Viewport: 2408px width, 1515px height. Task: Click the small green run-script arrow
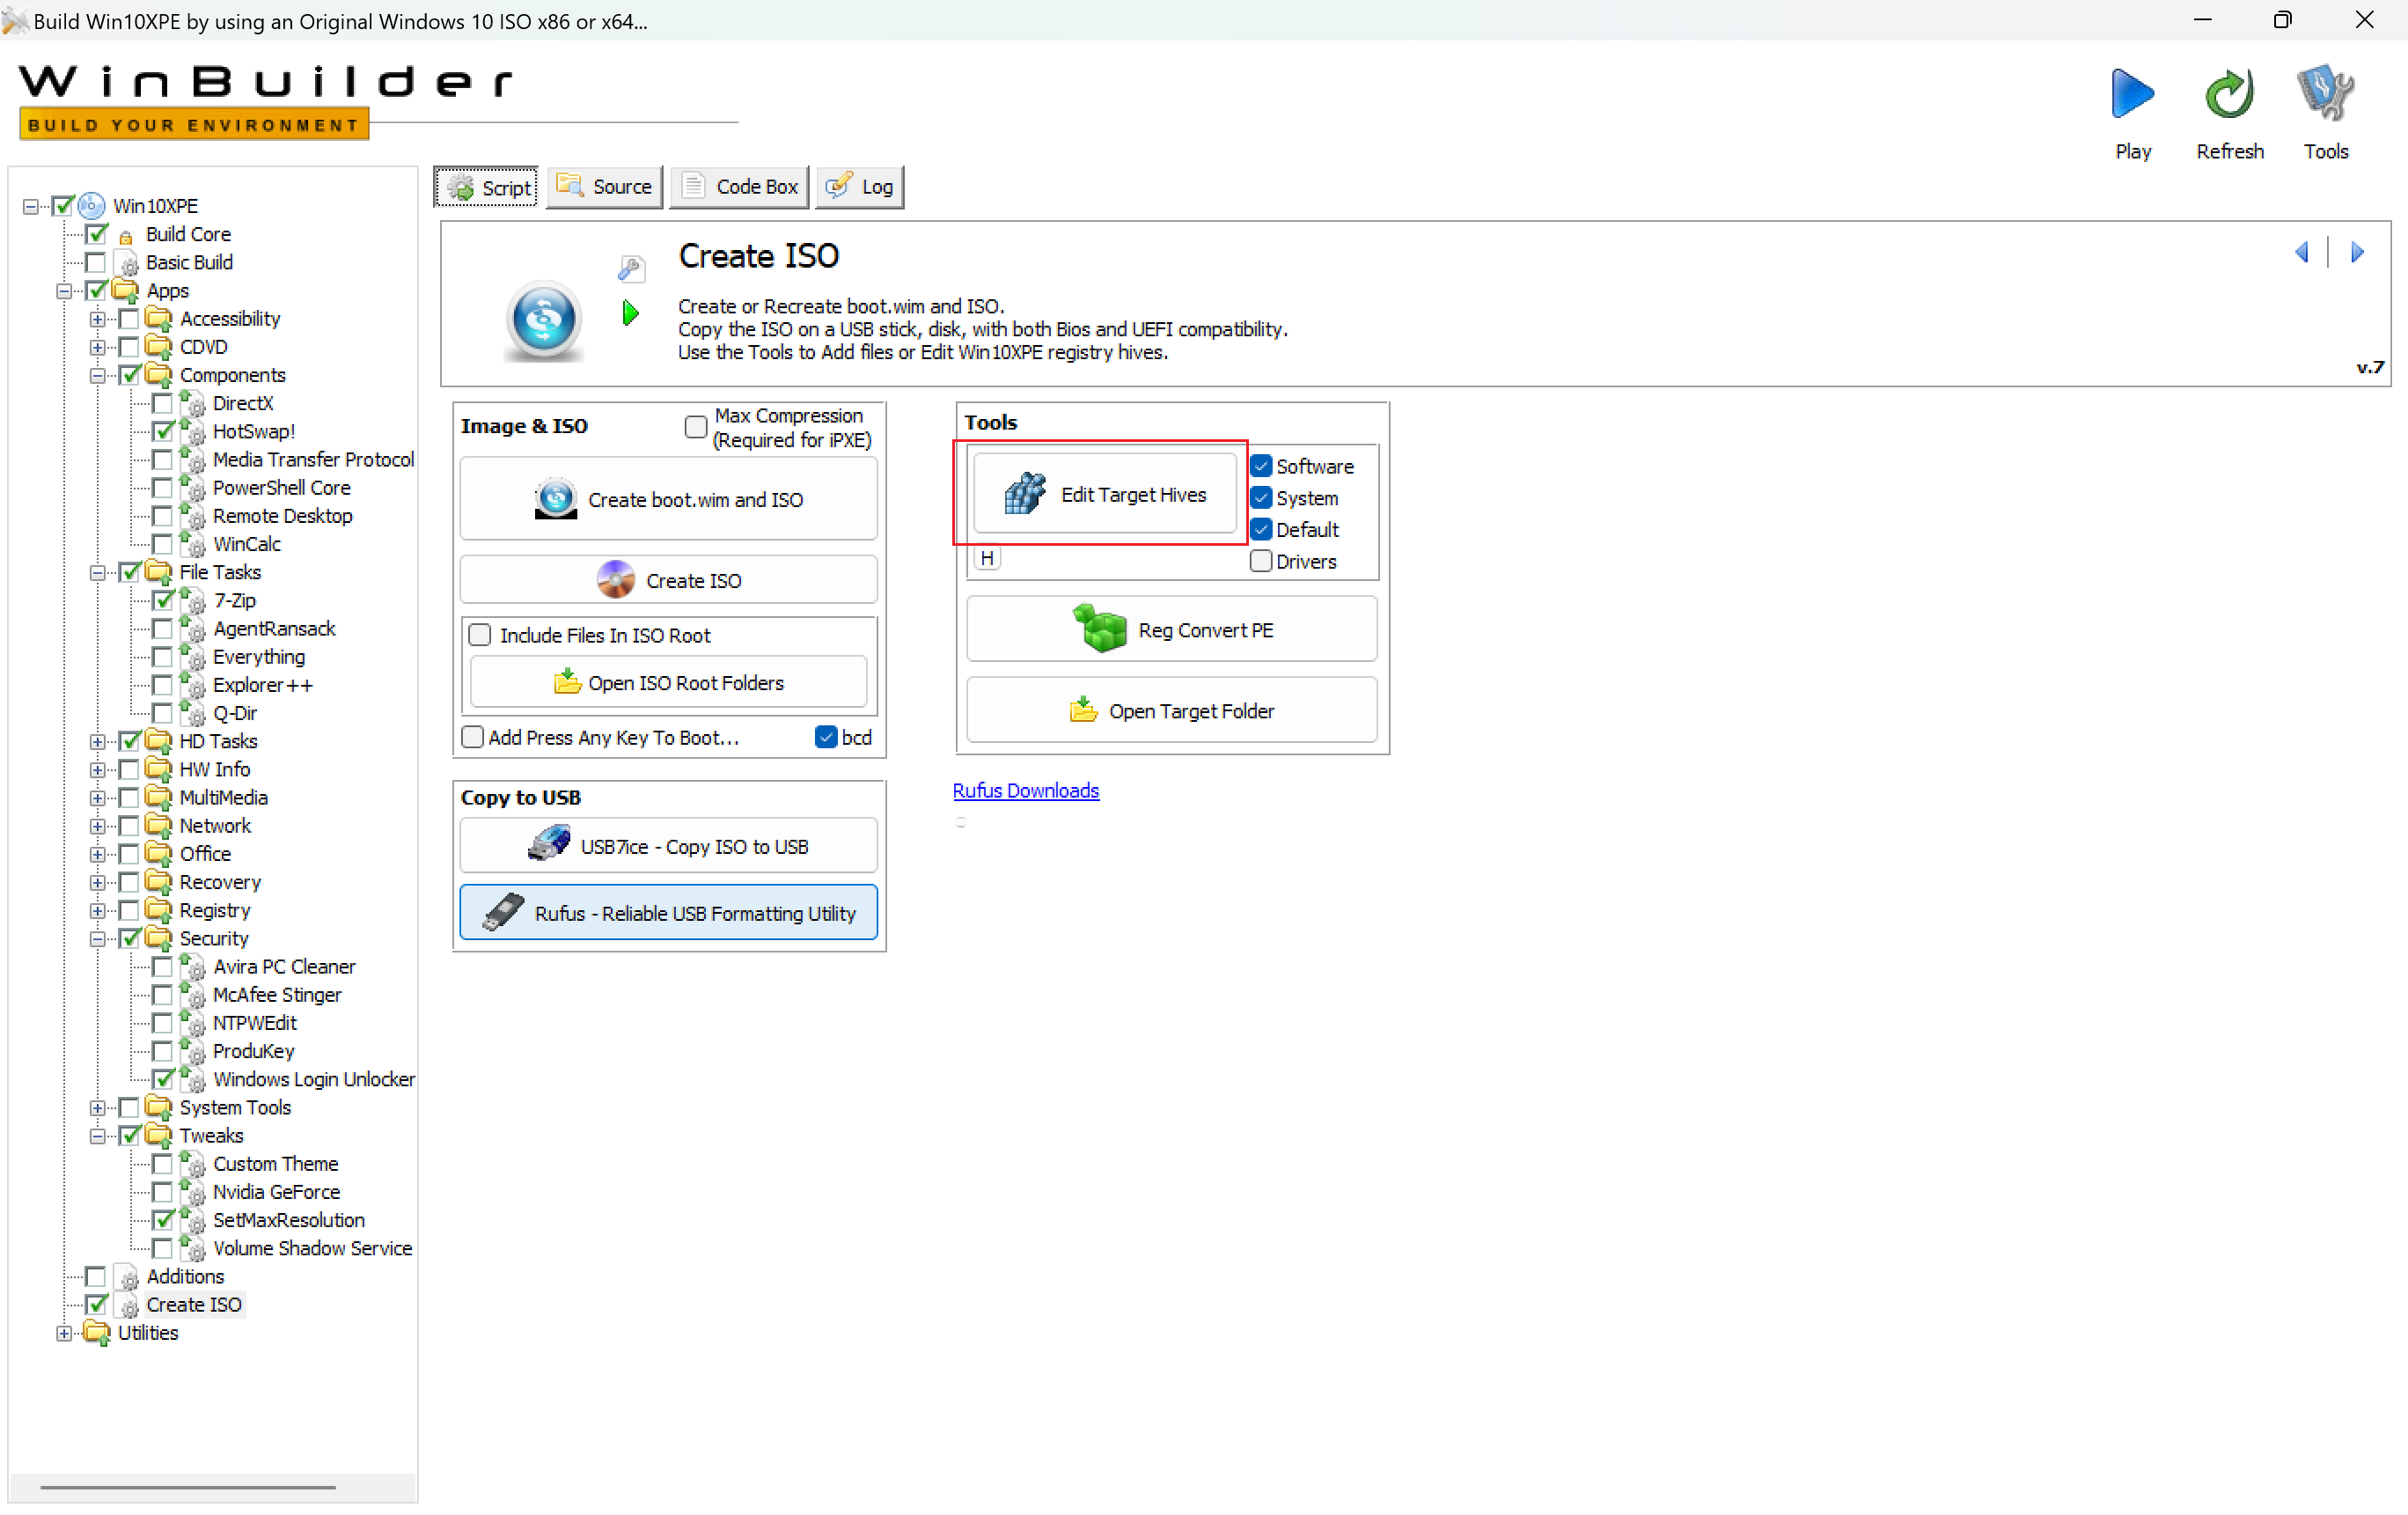click(630, 313)
